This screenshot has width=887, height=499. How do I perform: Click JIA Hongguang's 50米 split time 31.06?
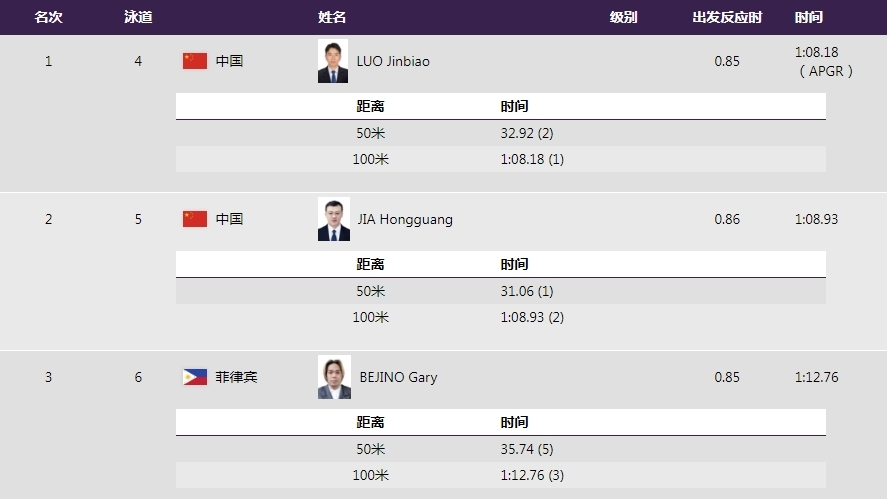(527, 291)
